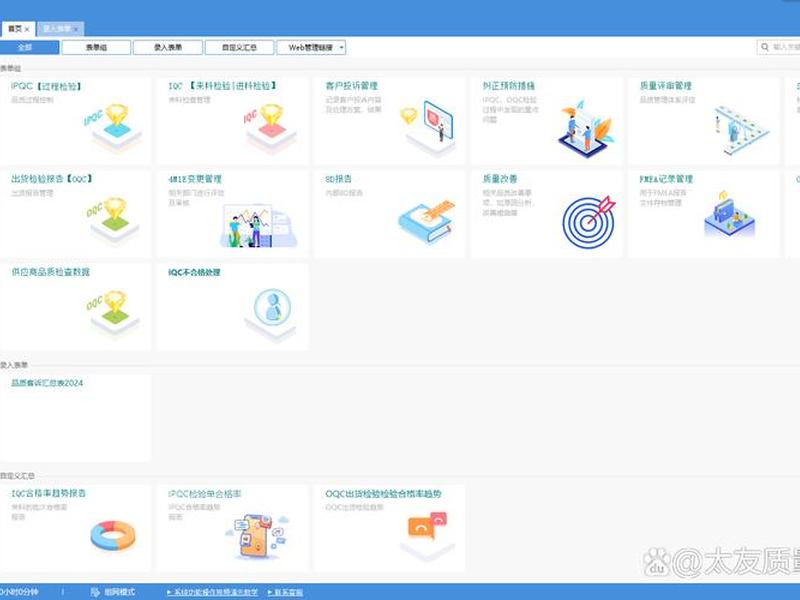The height and width of the screenshot is (600, 800).
Task: Click the 组网模式 status bar icon
Action: 95,592
